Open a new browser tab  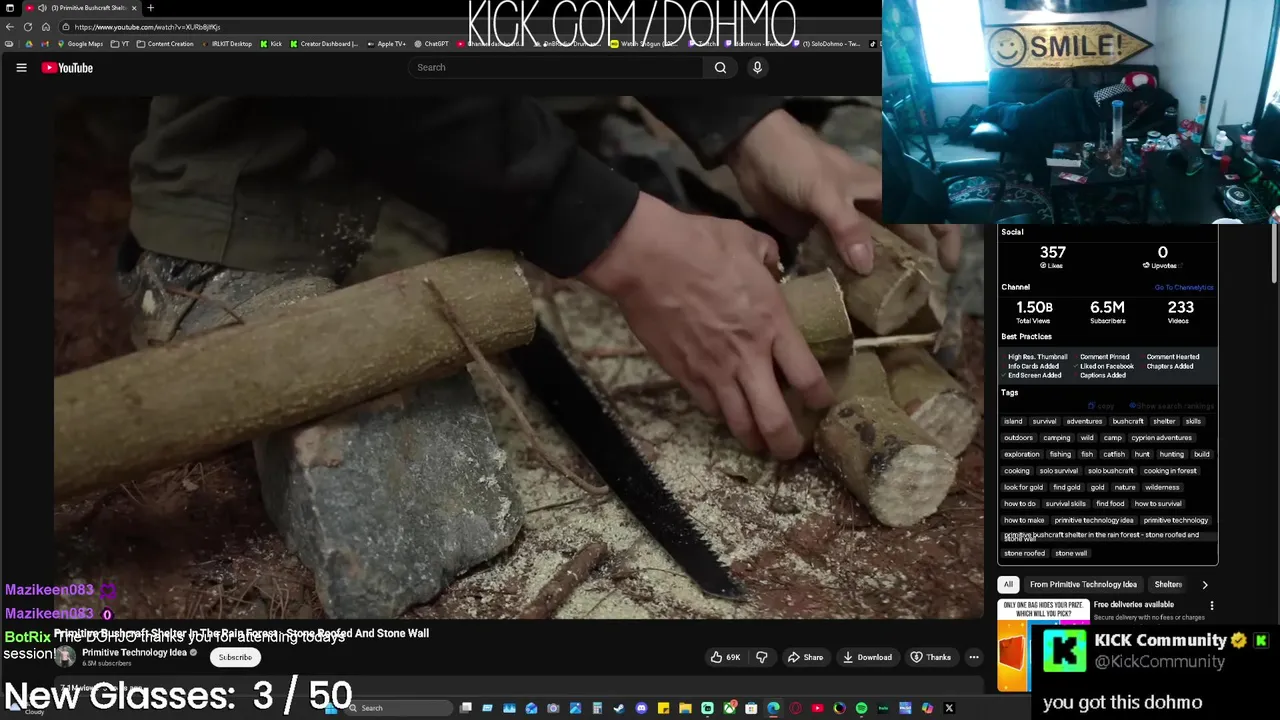click(x=150, y=8)
